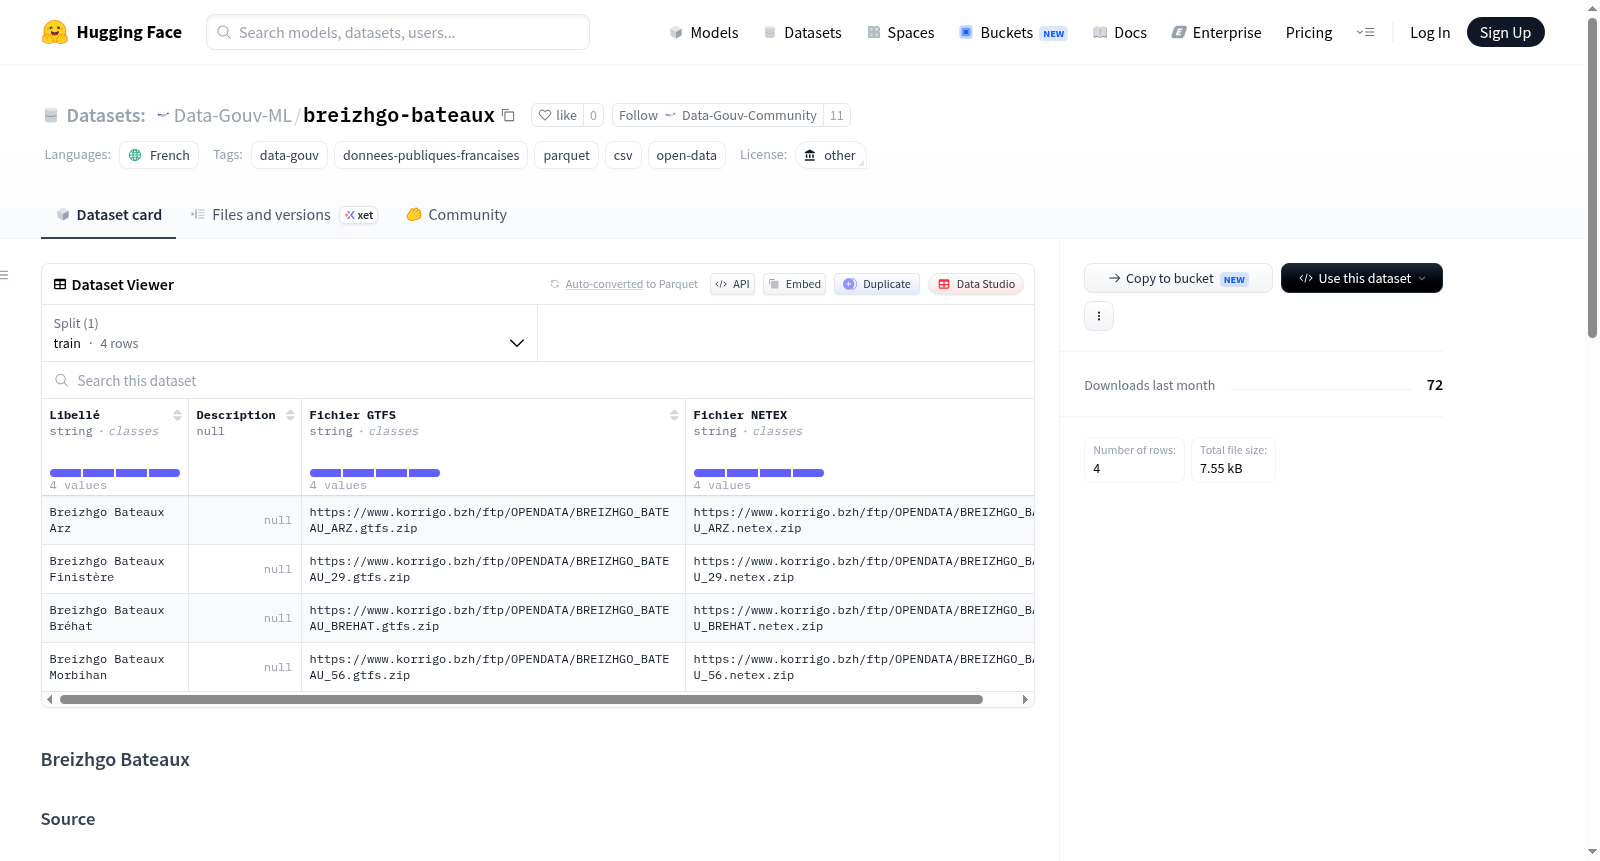The height and width of the screenshot is (861, 1600).
Task: Click the sort arrows on Description column
Action: tap(290, 415)
